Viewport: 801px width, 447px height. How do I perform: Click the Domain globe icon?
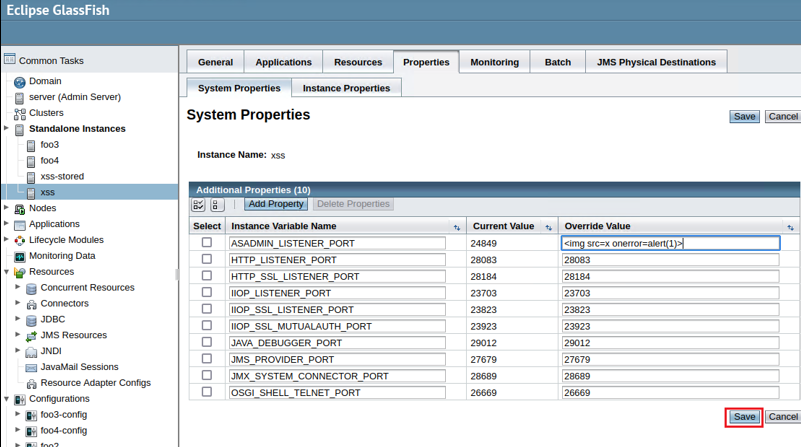(x=19, y=82)
